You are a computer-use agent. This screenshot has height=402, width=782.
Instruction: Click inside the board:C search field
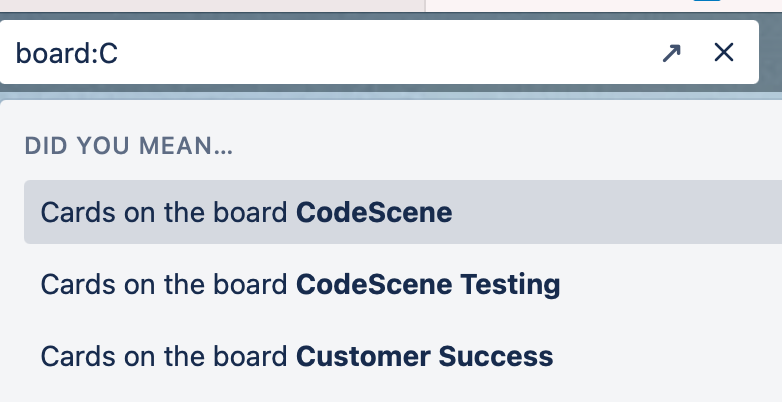pyautogui.click(x=330, y=53)
